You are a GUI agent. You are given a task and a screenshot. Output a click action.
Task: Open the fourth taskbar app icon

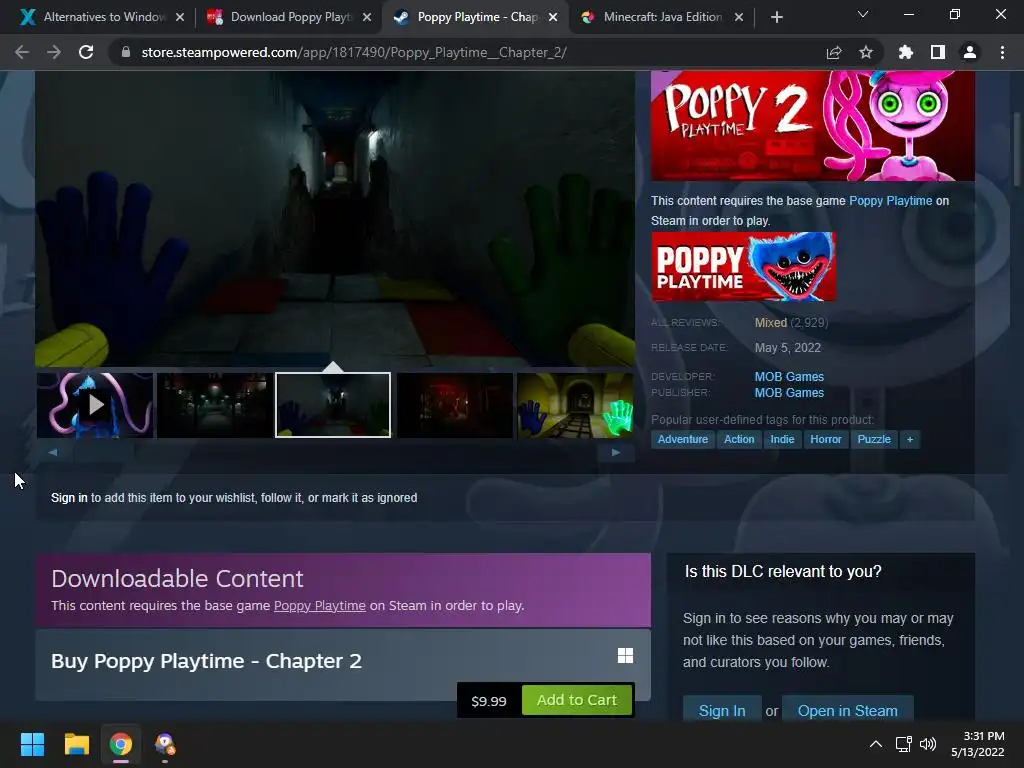[165, 744]
